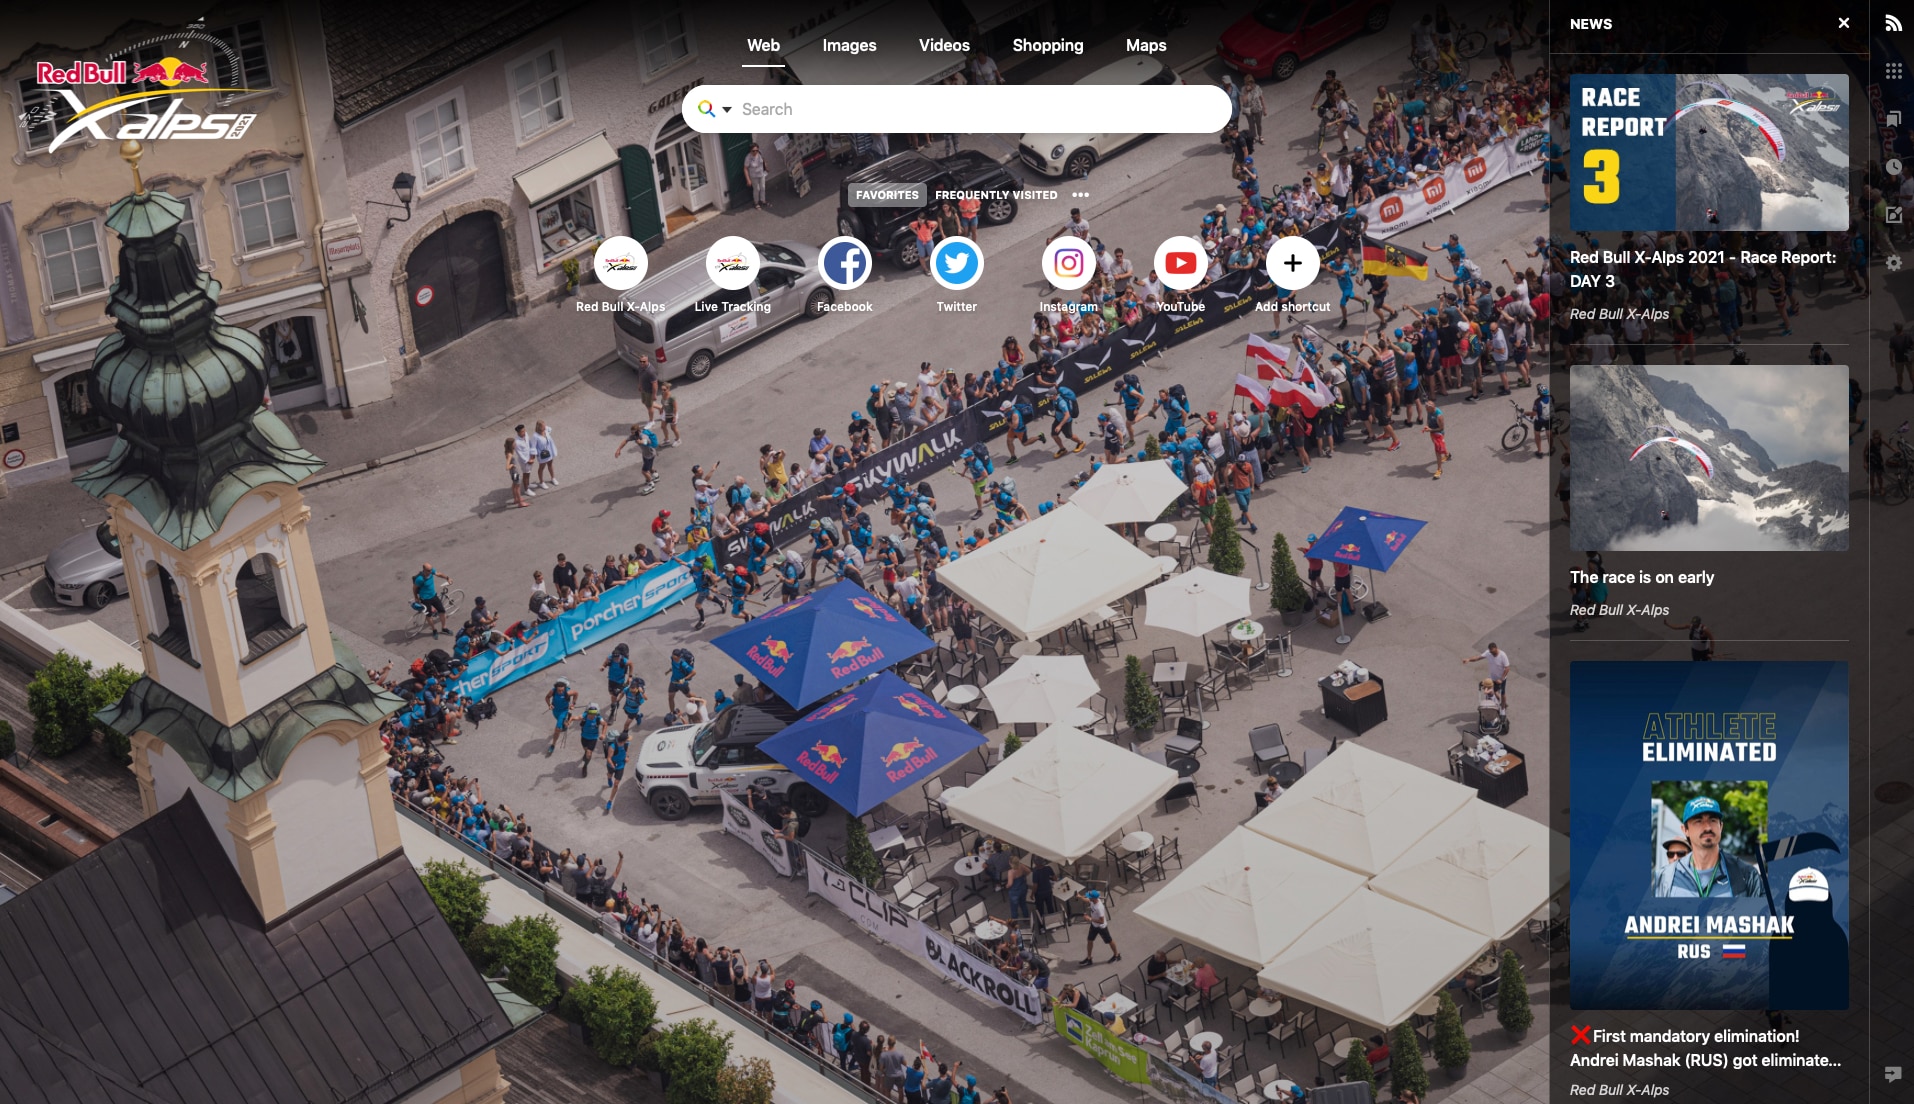This screenshot has width=1914, height=1104.
Task: Click the feedback speech bubble icon
Action: click(1893, 1074)
